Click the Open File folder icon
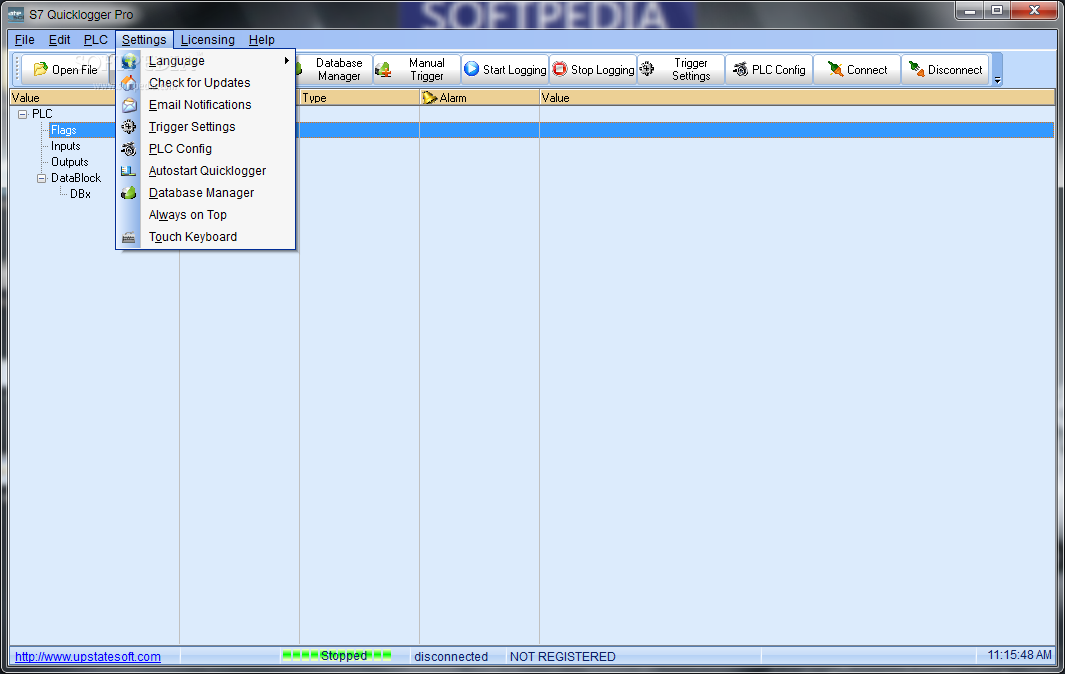This screenshot has height=674, width=1065. coord(41,69)
